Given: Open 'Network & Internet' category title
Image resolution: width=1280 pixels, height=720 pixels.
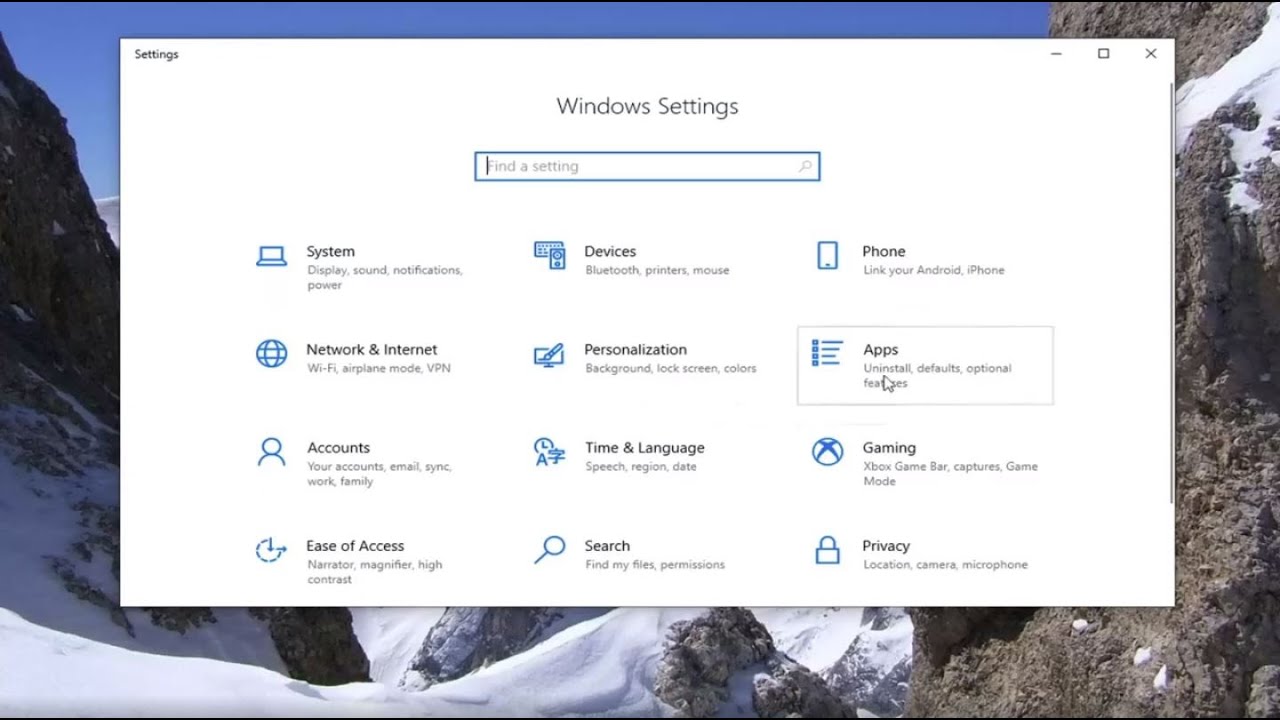Looking at the screenshot, I should click(372, 349).
